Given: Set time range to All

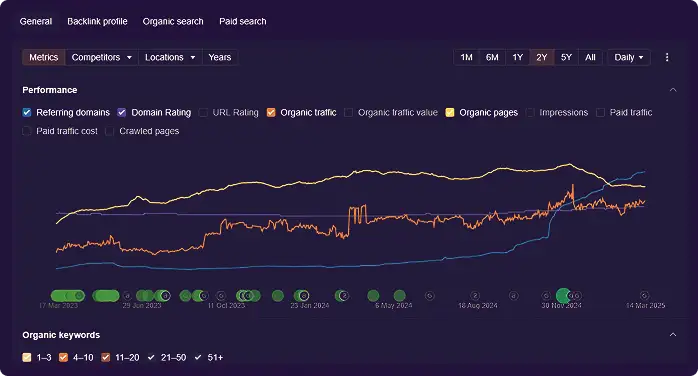Looking at the screenshot, I should pyautogui.click(x=590, y=57).
